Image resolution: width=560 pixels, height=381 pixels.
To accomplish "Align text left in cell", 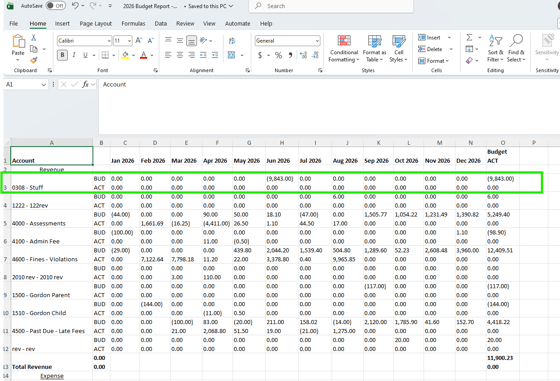I will [x=168, y=55].
